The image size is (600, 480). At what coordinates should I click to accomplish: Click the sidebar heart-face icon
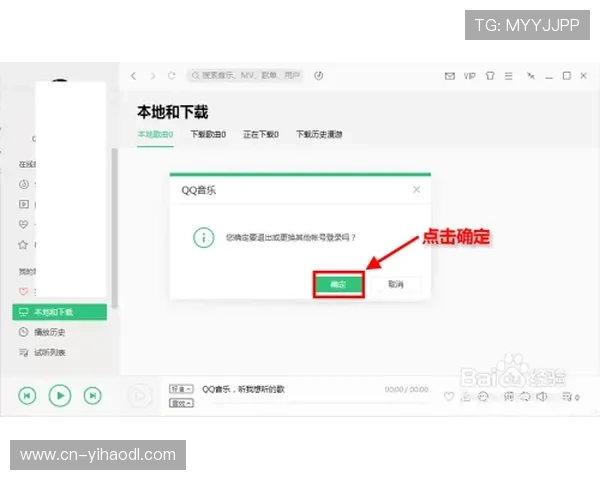coord(23,224)
